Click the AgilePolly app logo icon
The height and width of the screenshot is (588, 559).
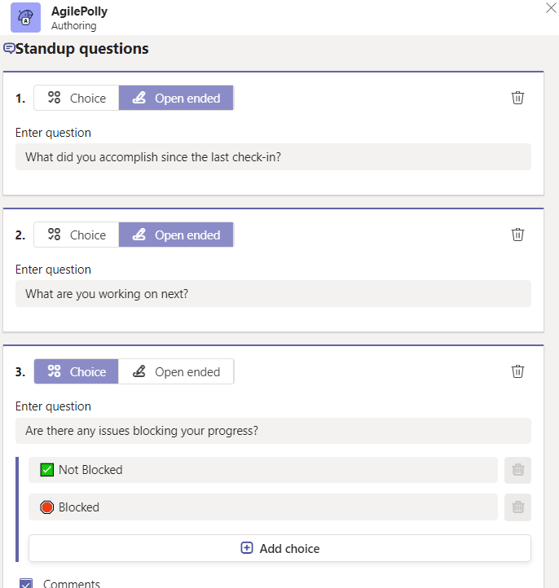pyautogui.click(x=25, y=18)
